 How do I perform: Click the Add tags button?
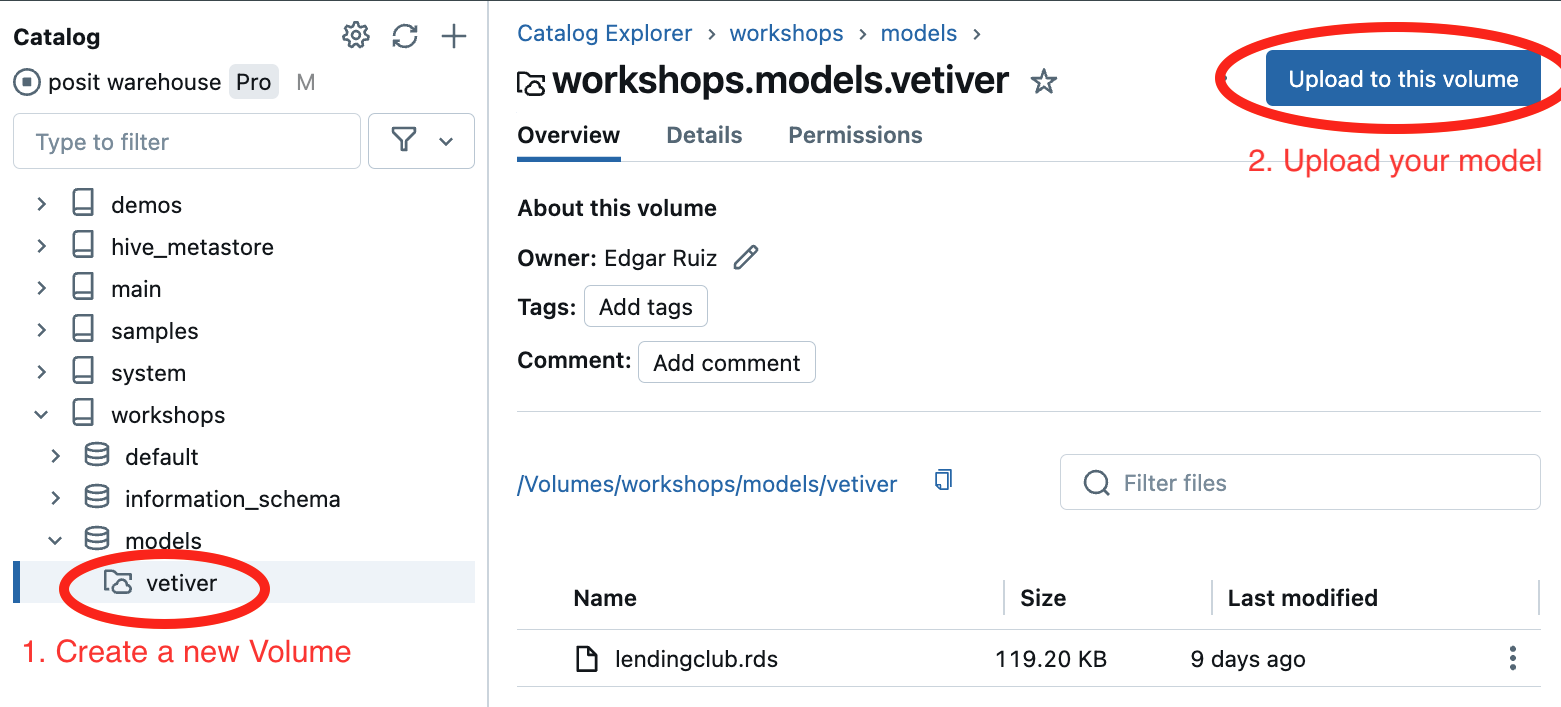[645, 307]
